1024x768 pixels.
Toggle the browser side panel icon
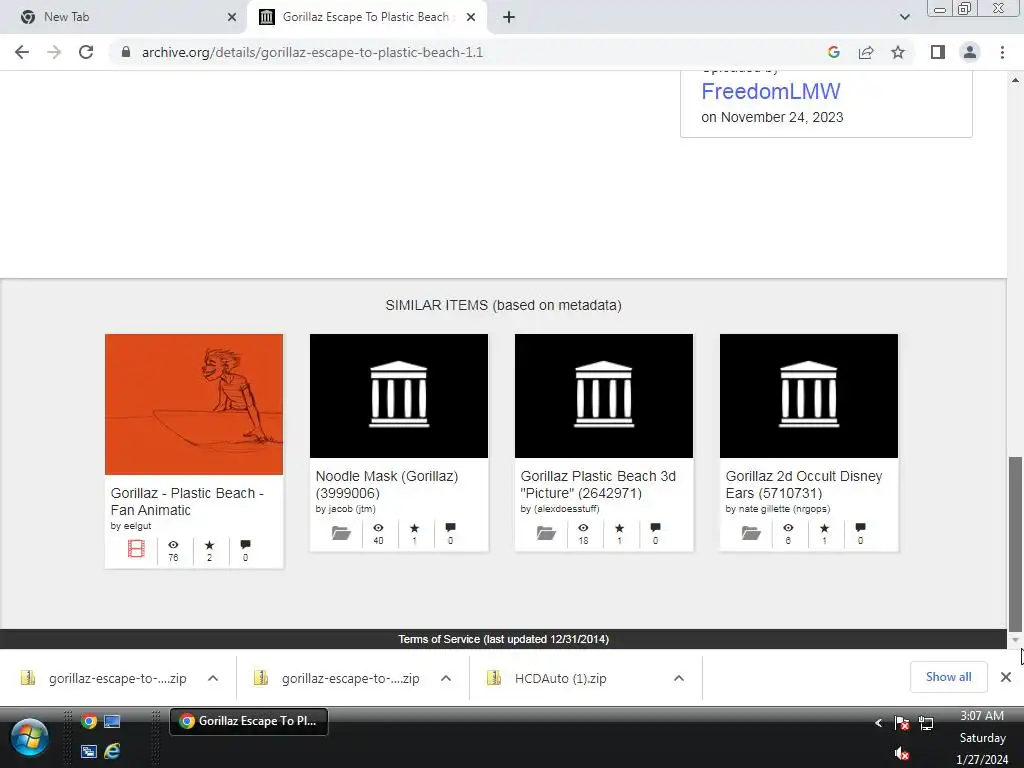pyautogui.click(x=938, y=52)
